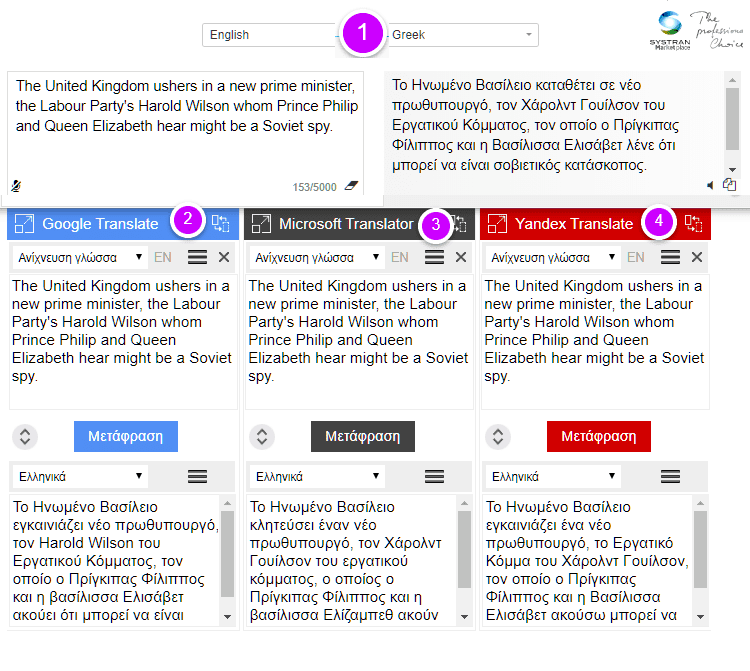Screen dimensions: 750x671
Task: Swap languages in Google Translate panel
Action: [25, 437]
